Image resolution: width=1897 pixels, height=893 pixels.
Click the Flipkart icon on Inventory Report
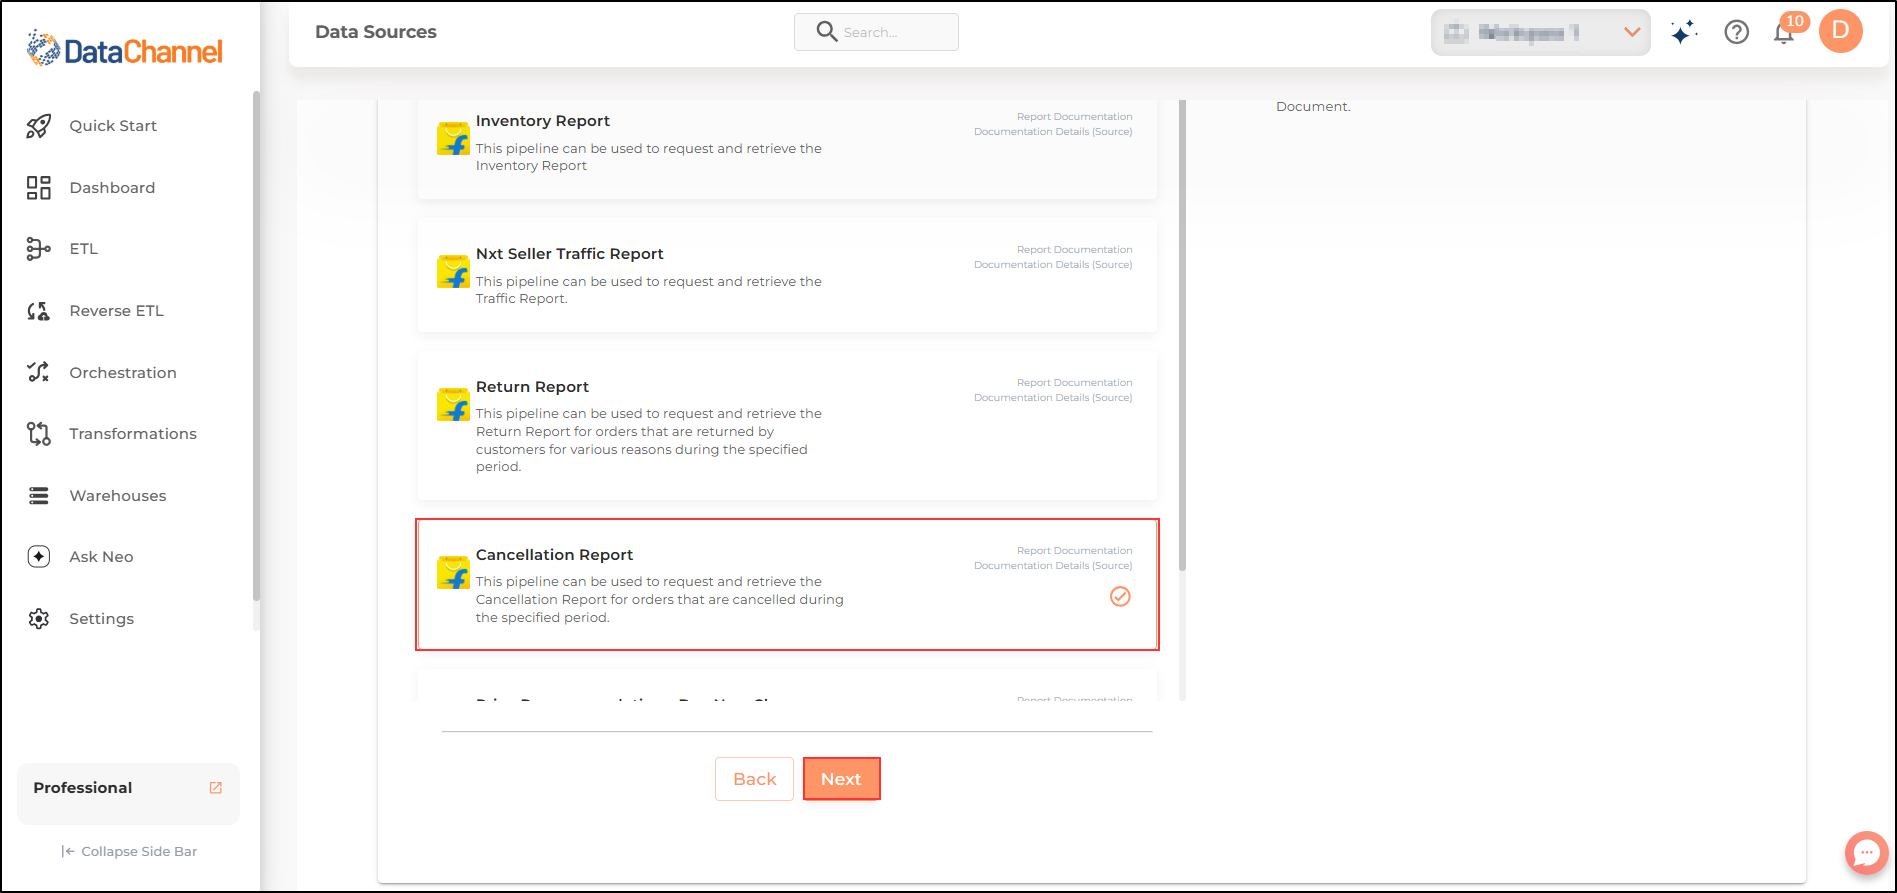[x=454, y=139]
